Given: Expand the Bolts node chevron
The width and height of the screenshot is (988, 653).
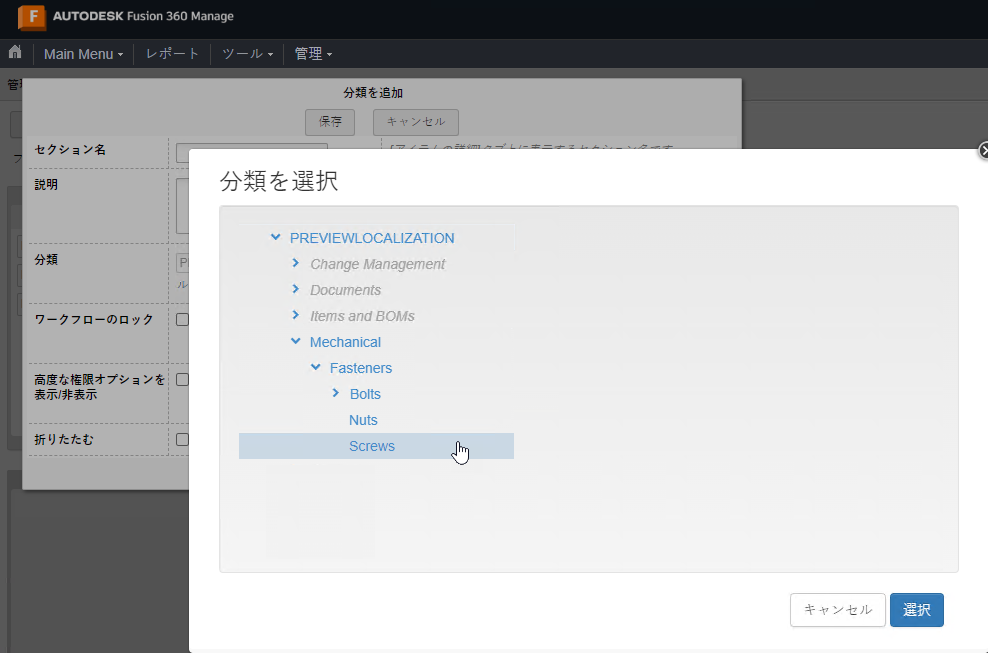Looking at the screenshot, I should [336, 393].
